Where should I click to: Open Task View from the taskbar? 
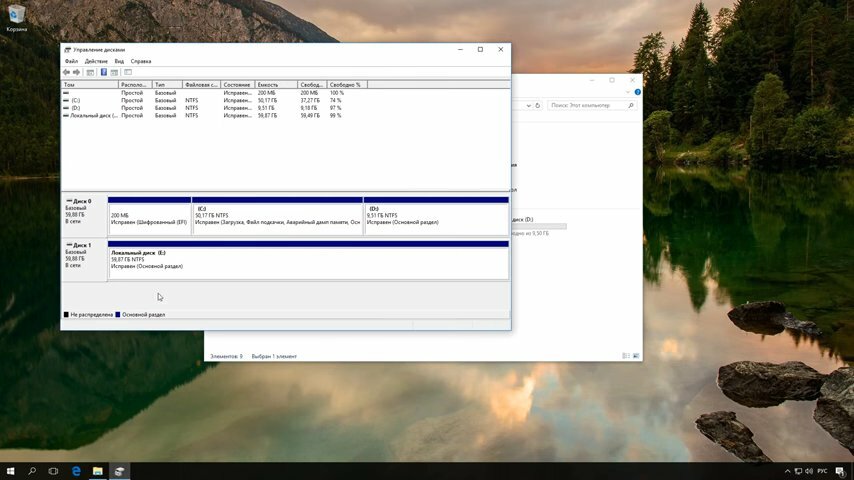(53, 471)
